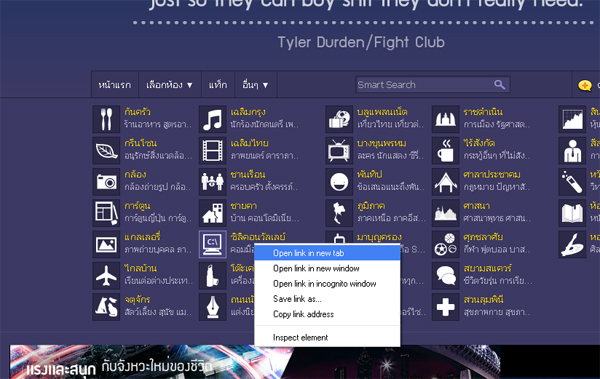Open the แท็ก navigation item

point(218,85)
